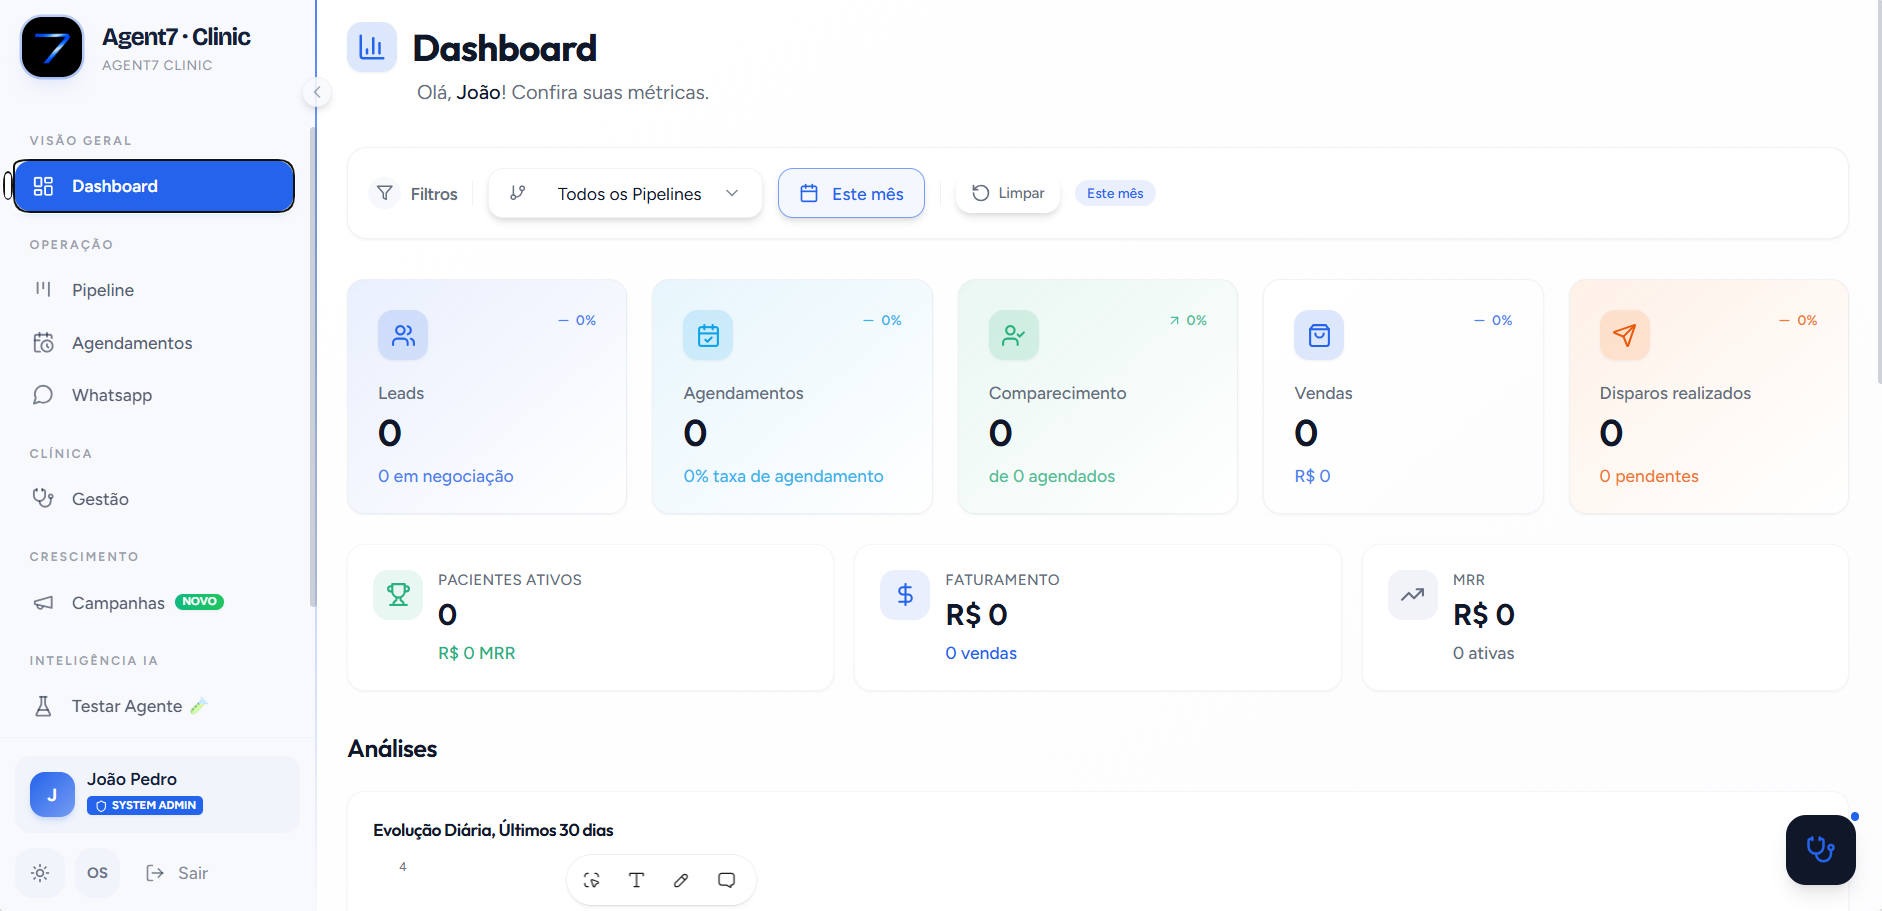Screen dimensions: 1882x911
Task: Click the sidebar vertical scrollbar
Action: click(313, 367)
